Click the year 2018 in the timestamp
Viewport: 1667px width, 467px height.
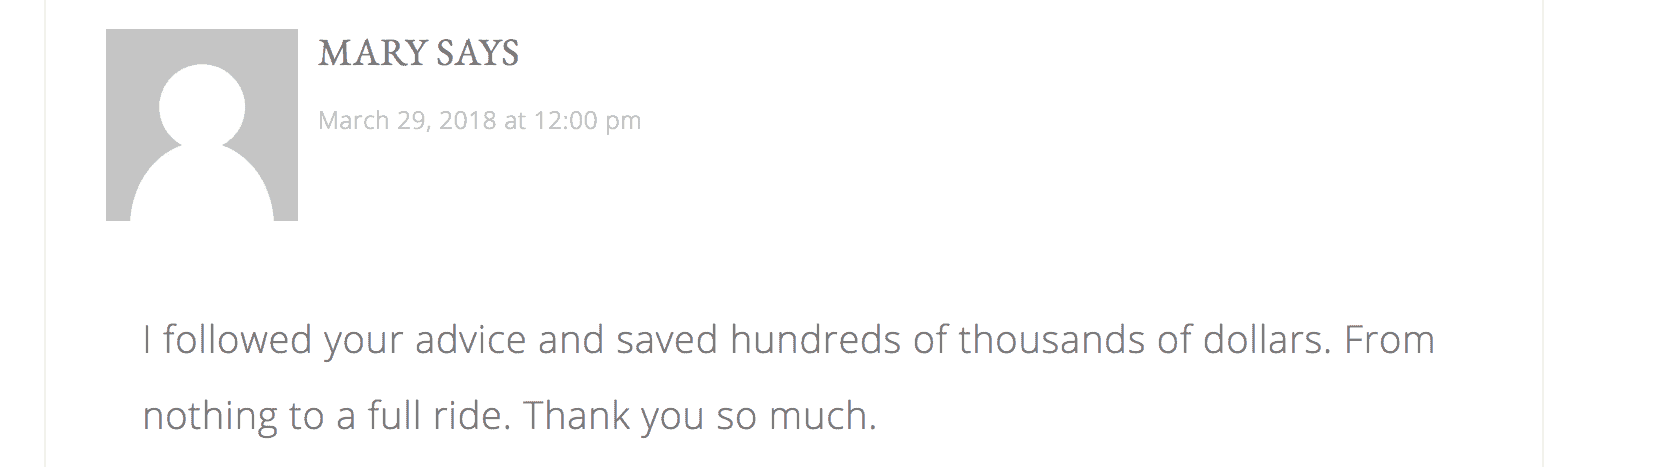pos(467,121)
